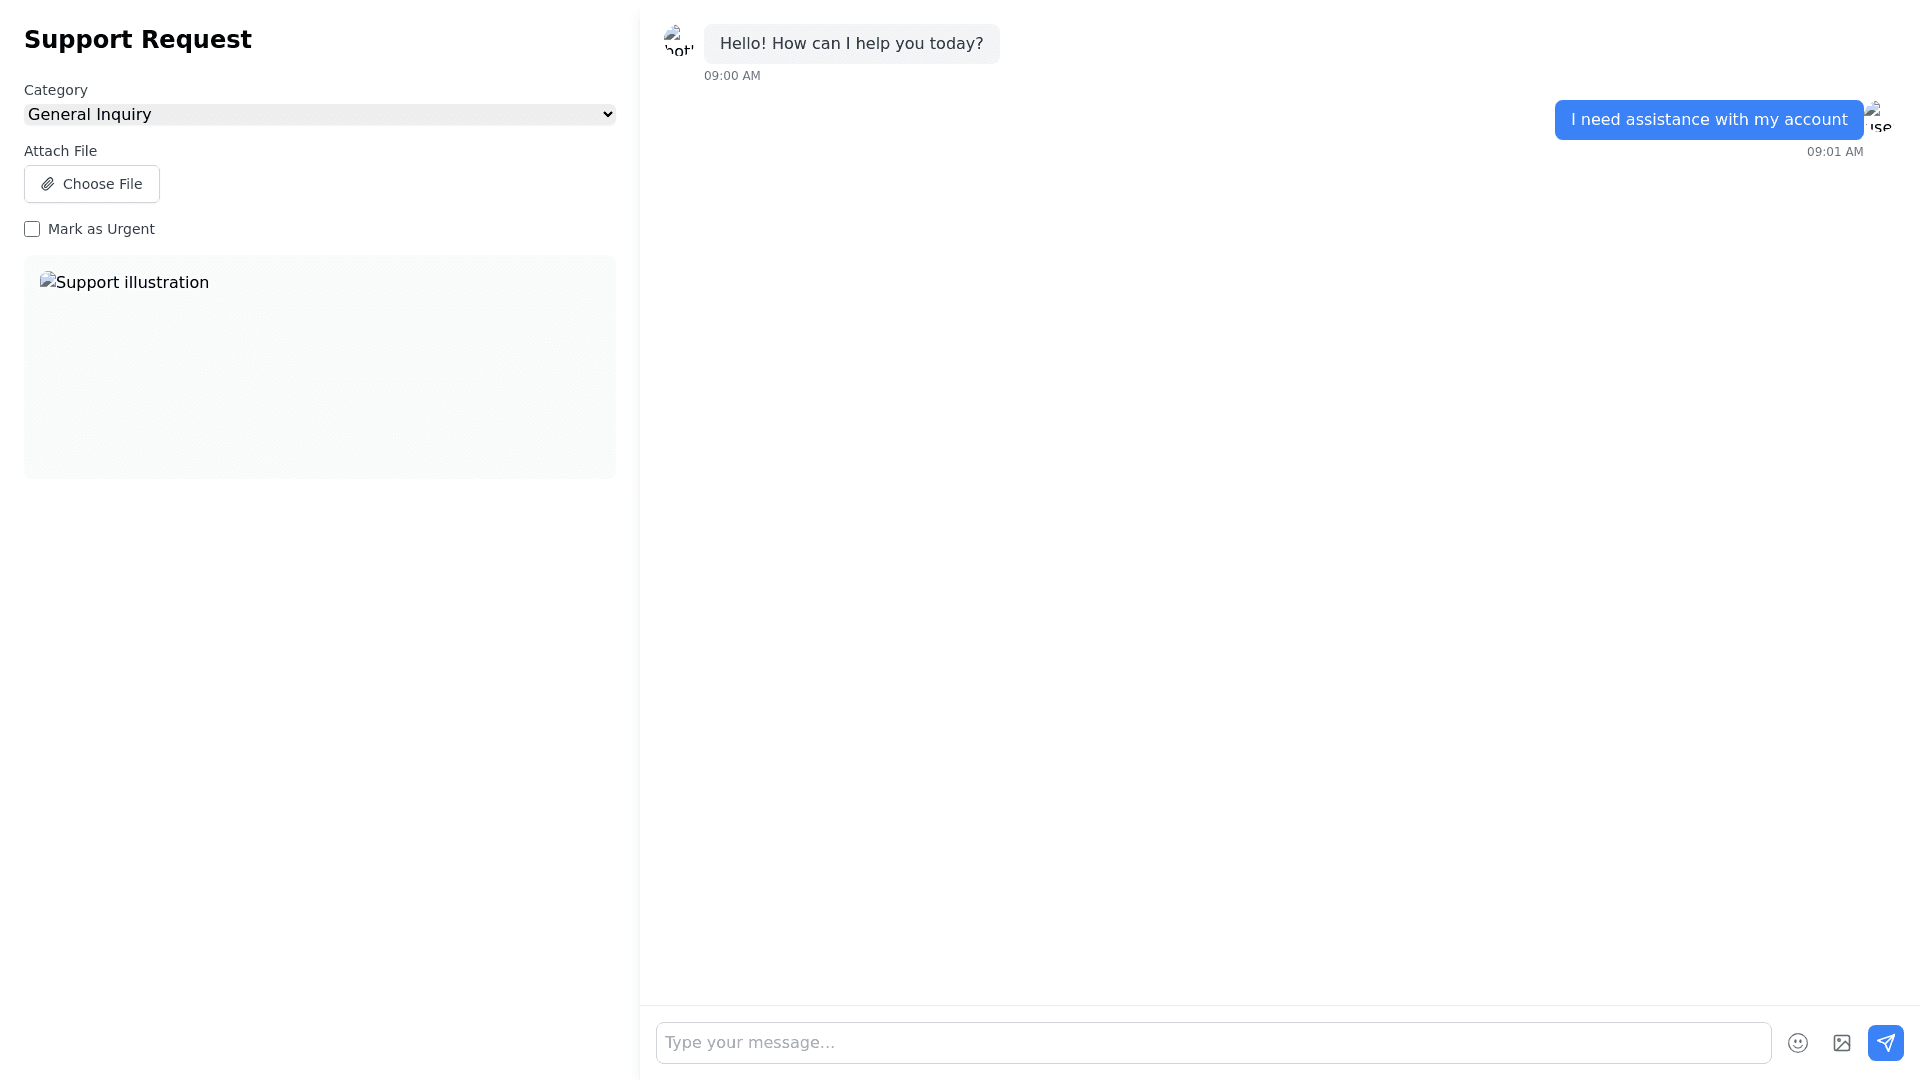Click the bot avatar image
The image size is (1920, 1080).
coord(679,41)
